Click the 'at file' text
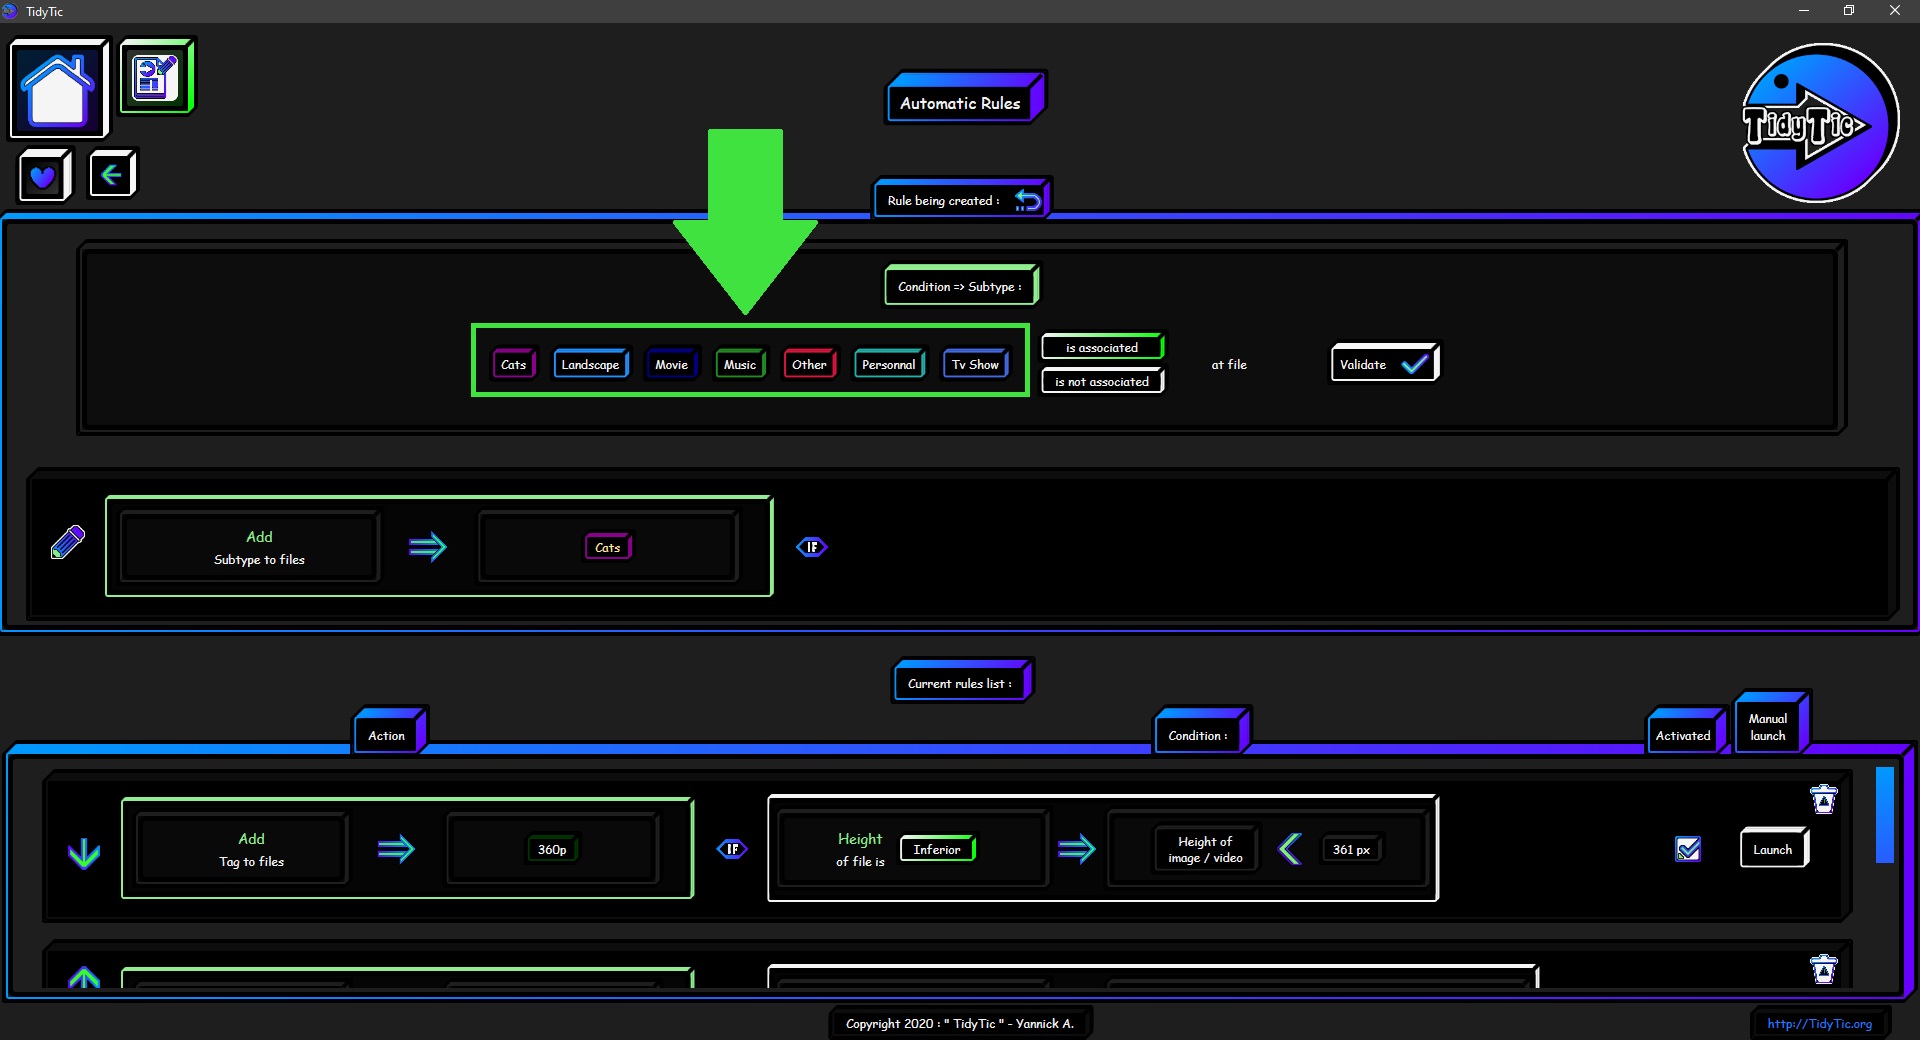 click(1229, 364)
